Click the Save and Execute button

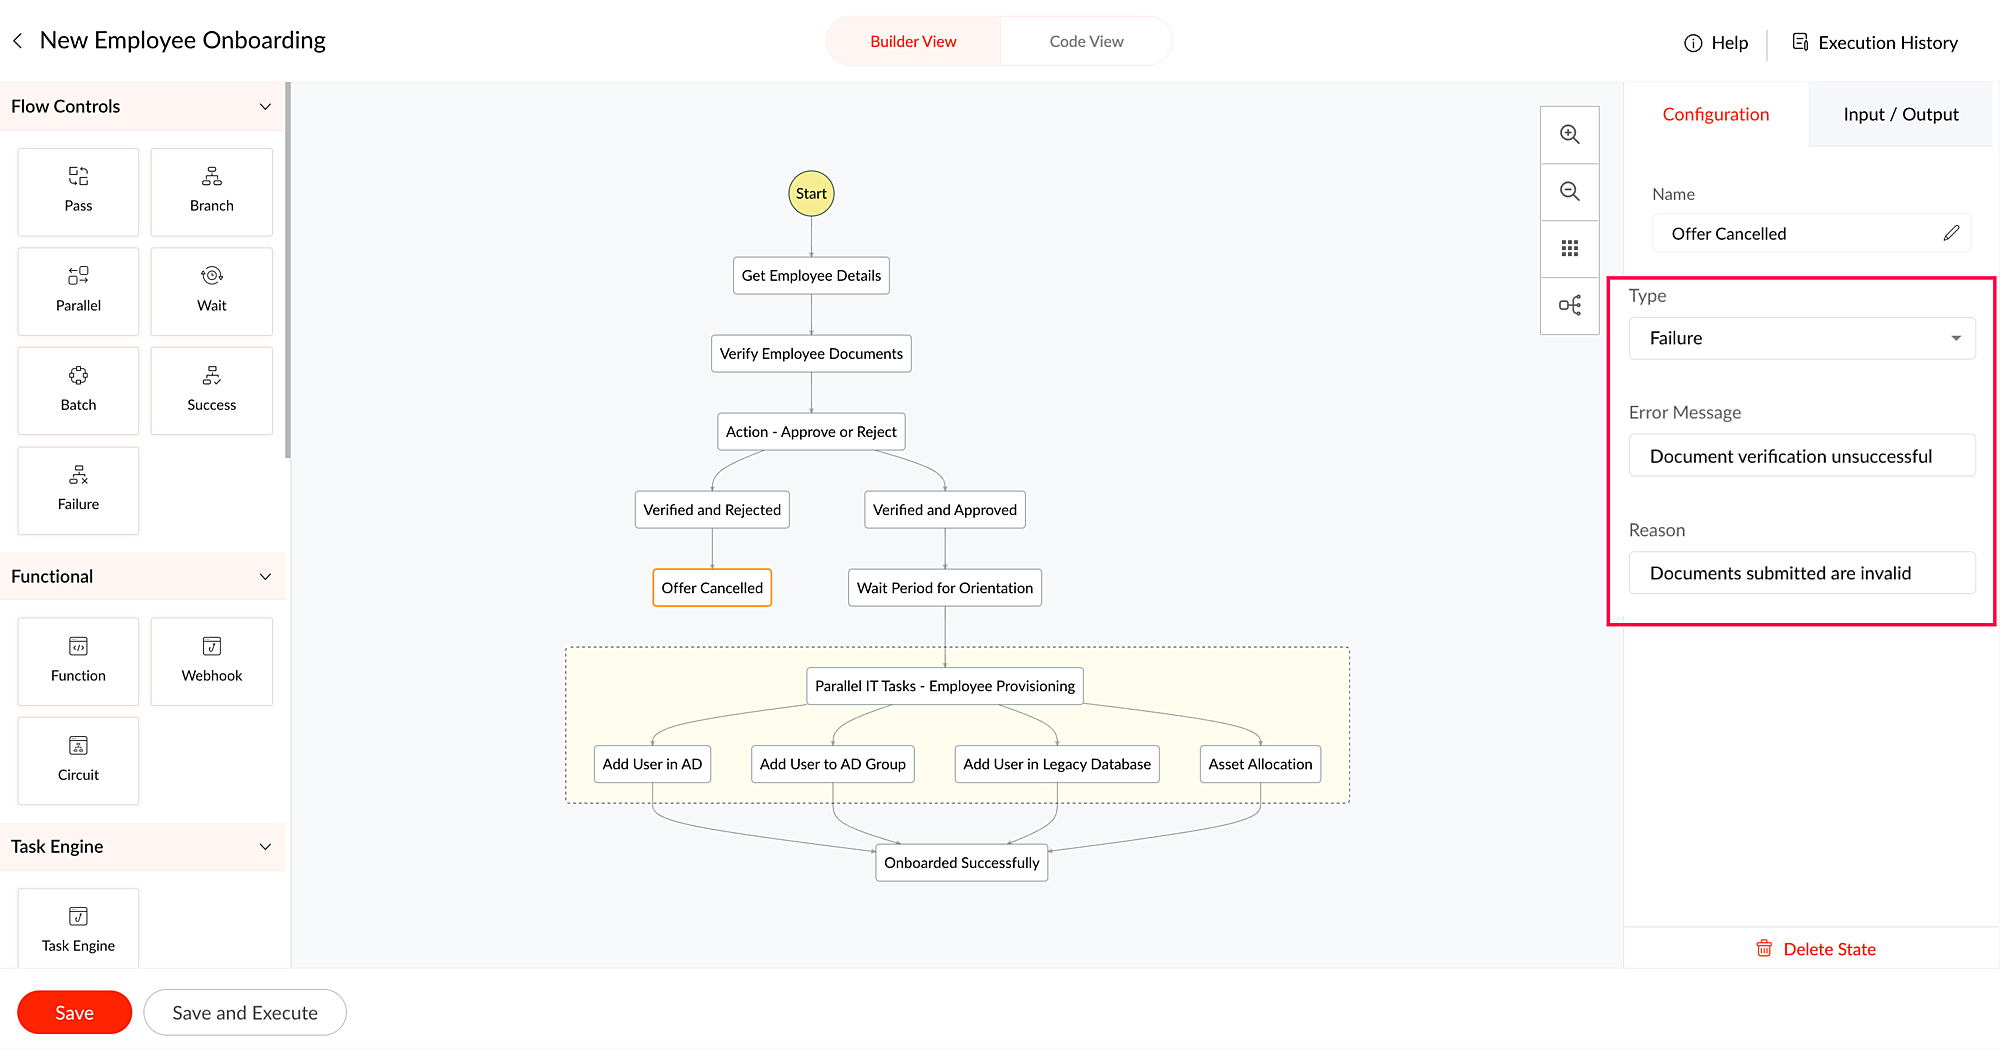click(245, 1013)
